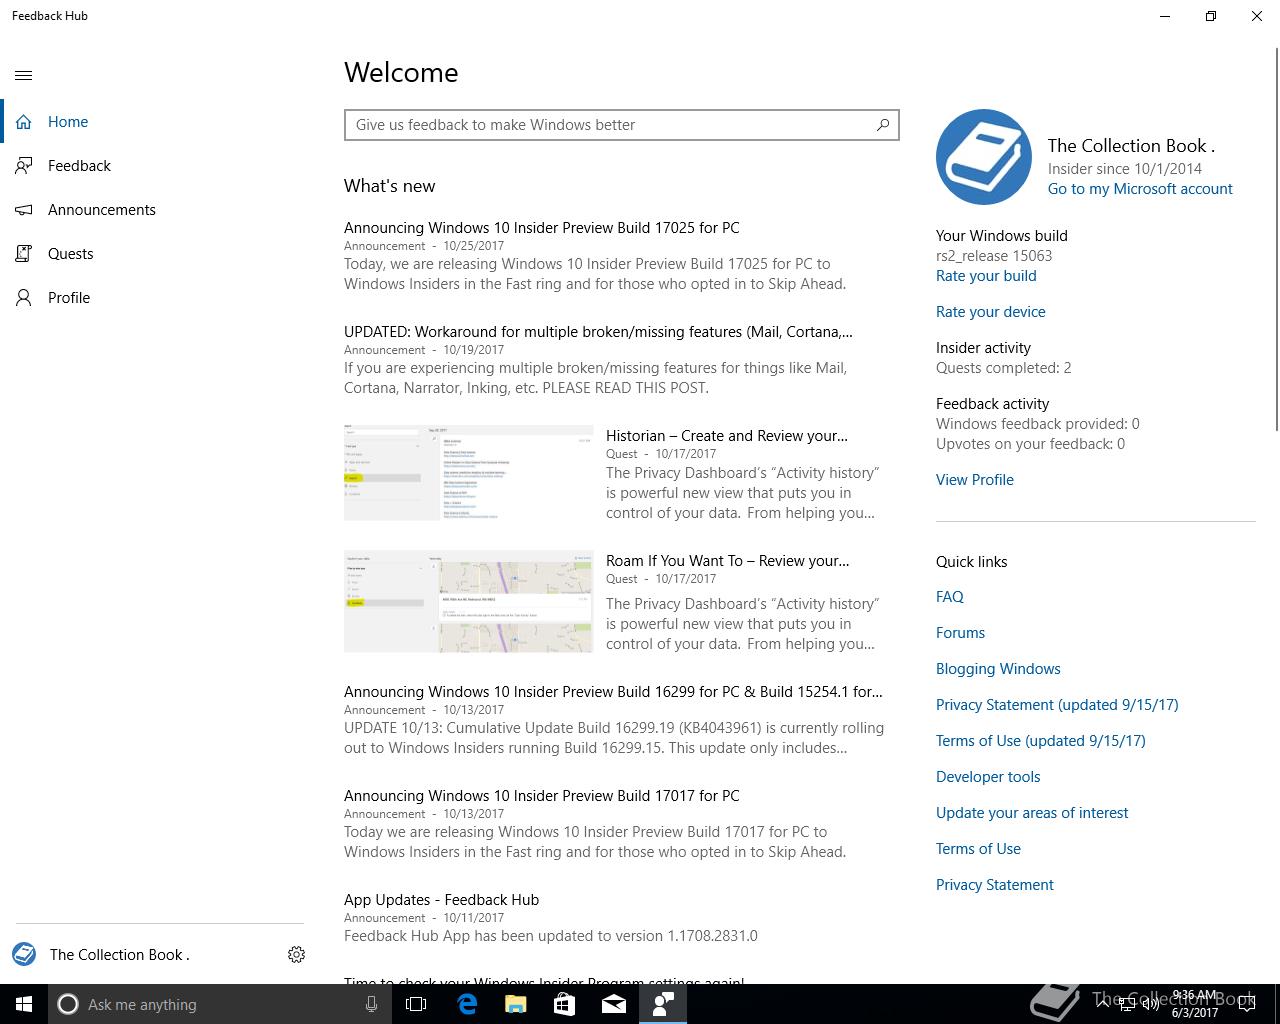1280x1024 pixels.
Task: Click the Cortana microphone icon
Action: pos(371,1004)
